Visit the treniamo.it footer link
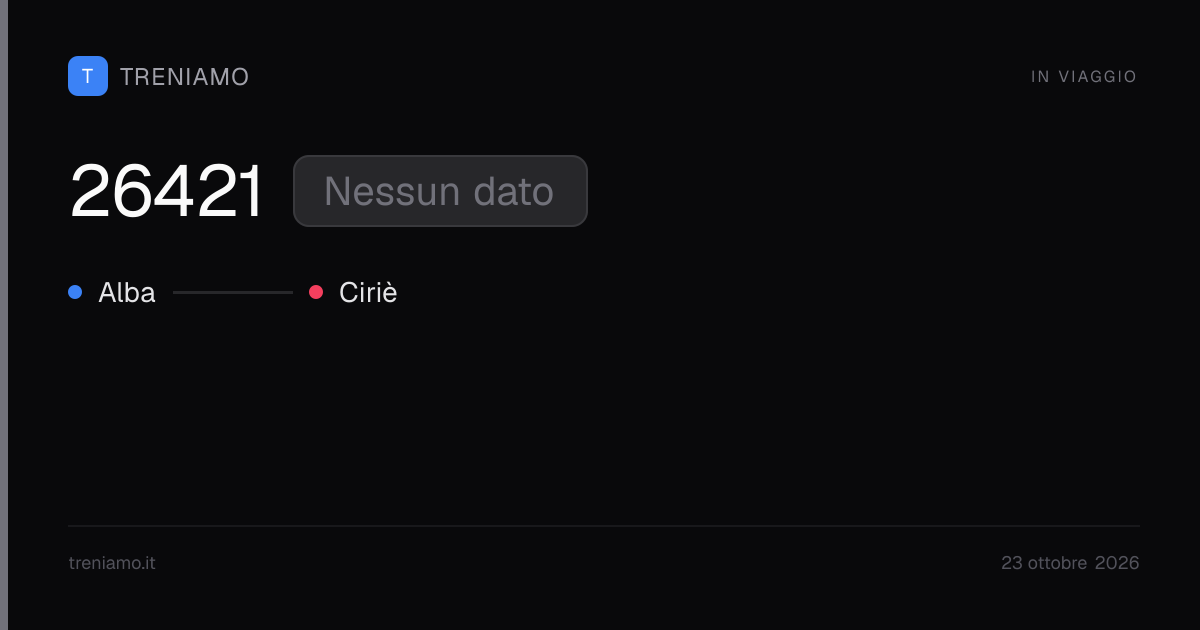The image size is (1200, 630). pos(112,563)
